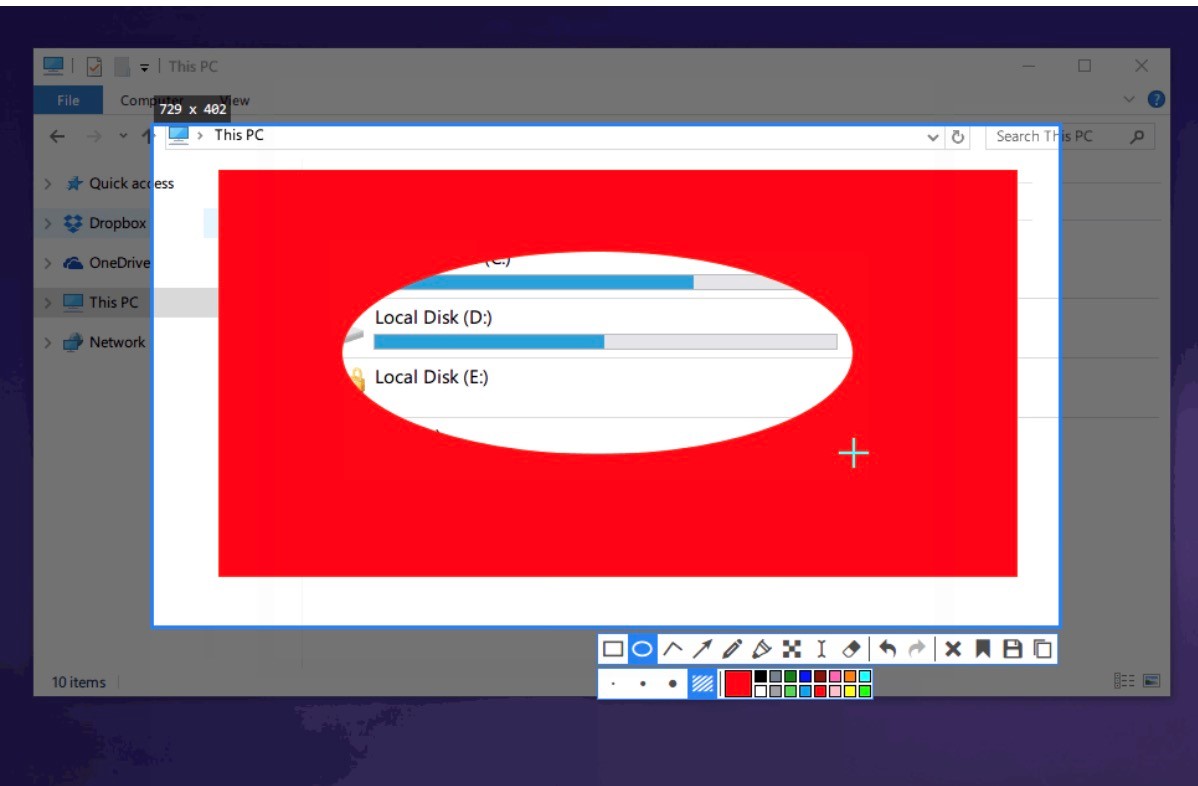Select the Eraser tool
Image resolution: width=1198 pixels, height=786 pixels.
pos(851,649)
